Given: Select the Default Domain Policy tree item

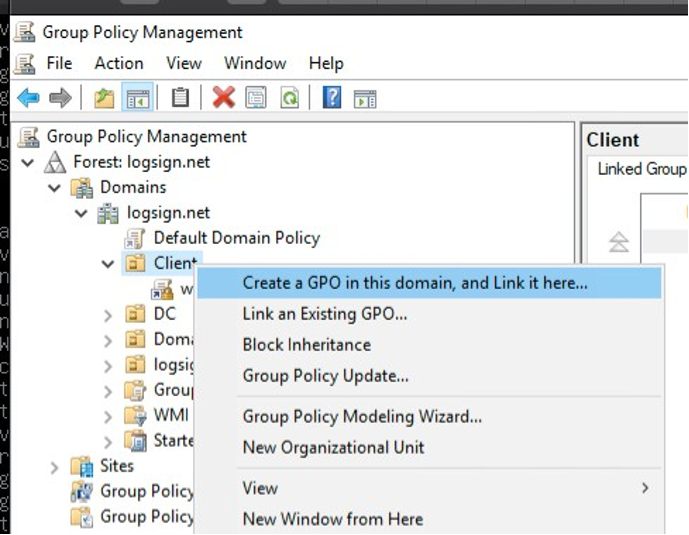Looking at the screenshot, I should click(237, 238).
